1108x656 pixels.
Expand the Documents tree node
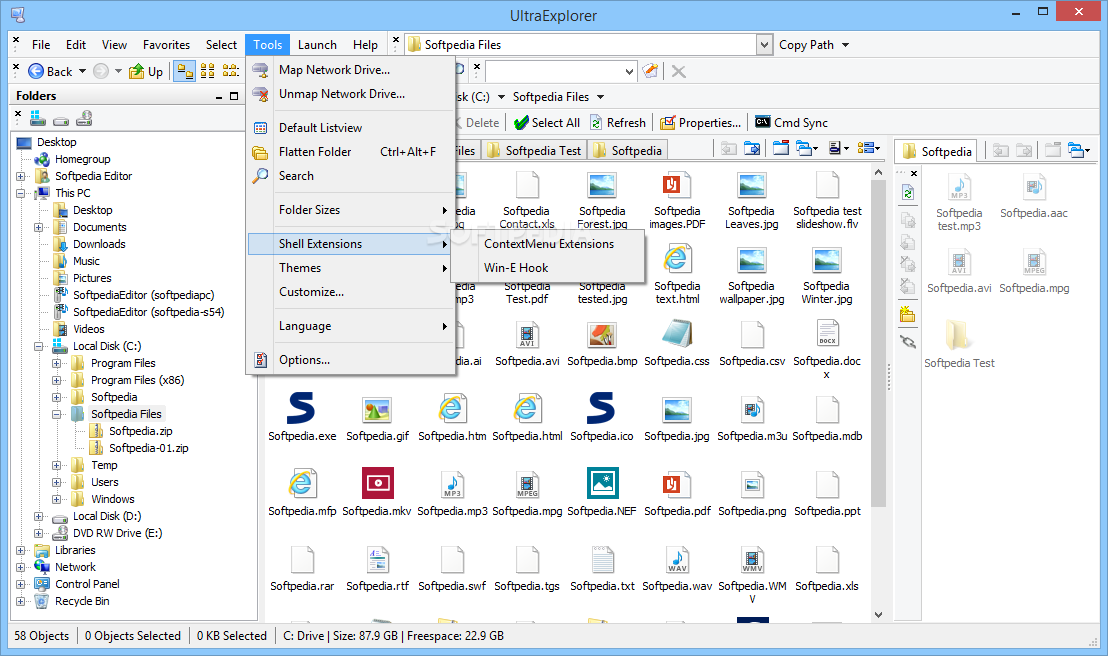point(38,227)
